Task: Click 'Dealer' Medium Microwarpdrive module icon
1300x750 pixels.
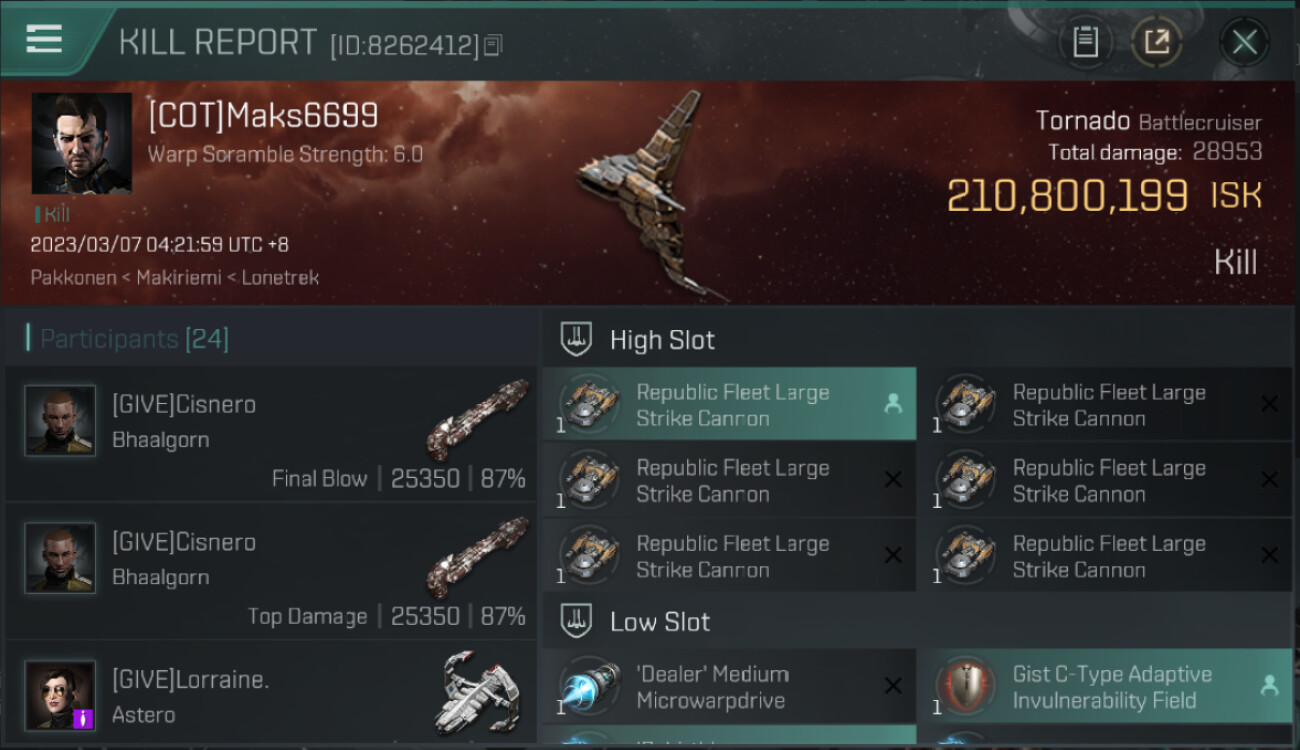Action: [590, 686]
